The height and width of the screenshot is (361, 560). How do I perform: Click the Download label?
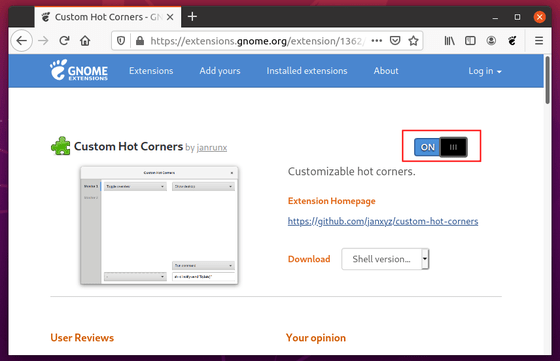coord(309,259)
